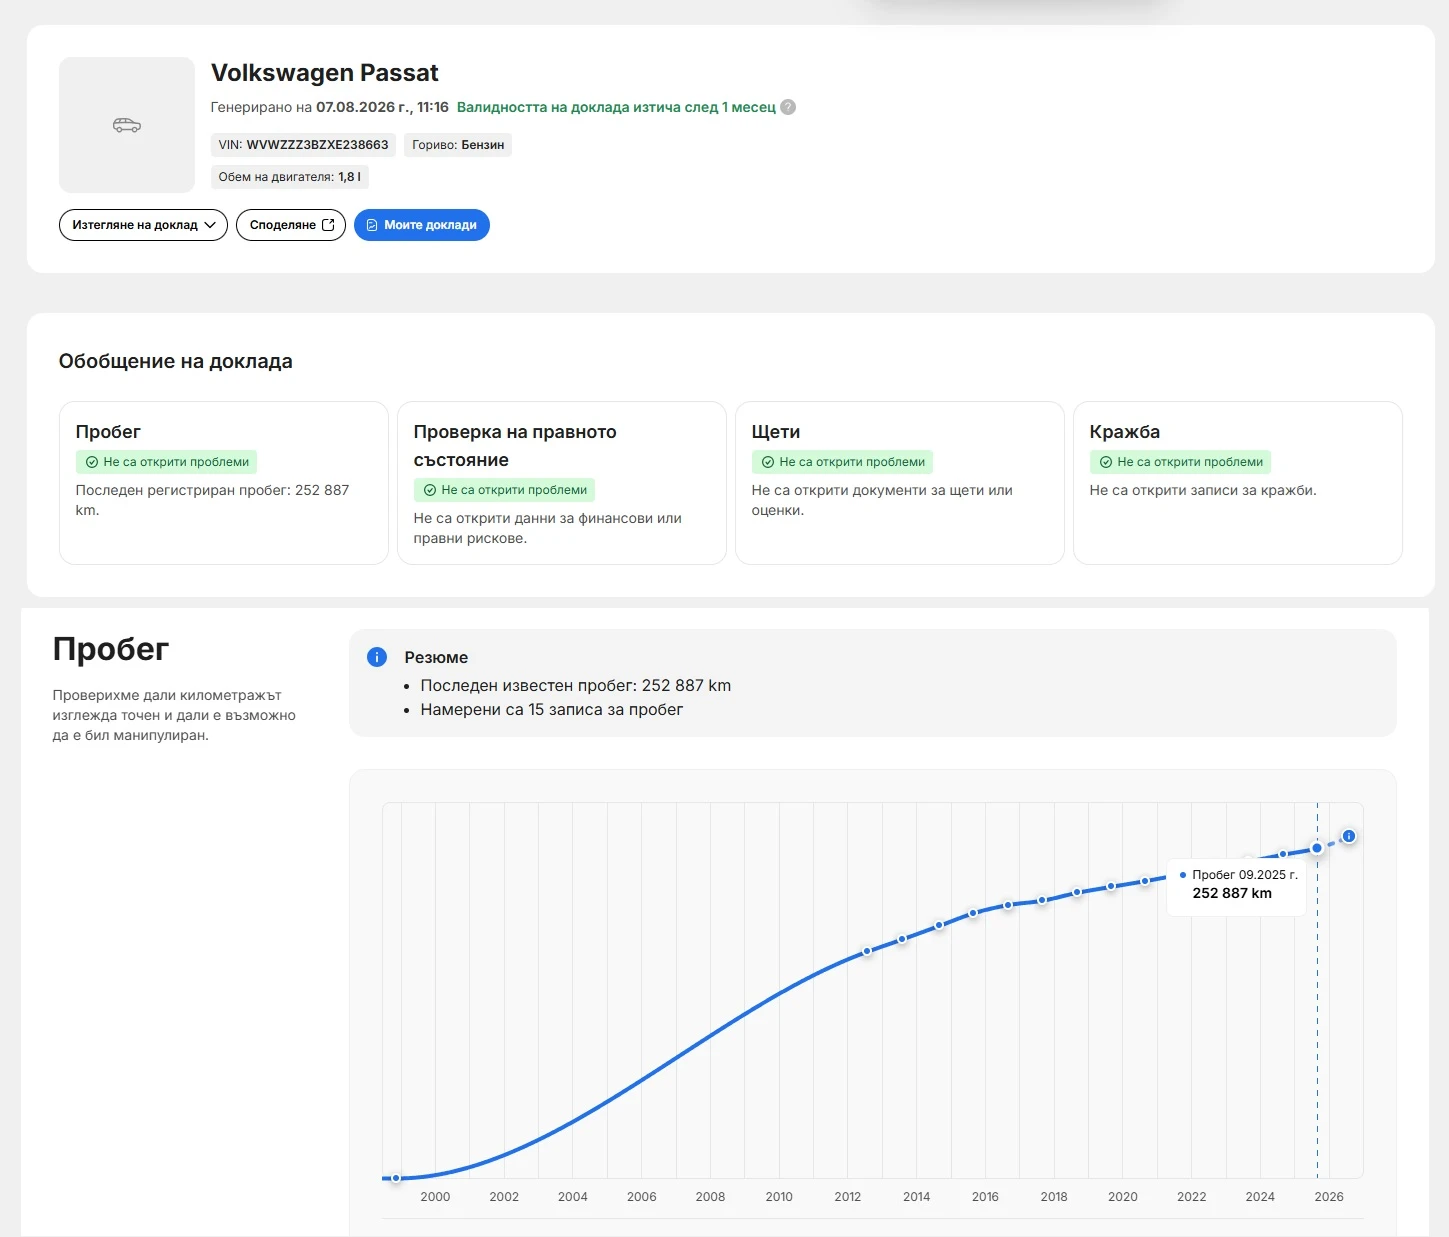Click the generation date 07.08.2026 г., 11:16
Screen dimensions: 1449x1237
(x=382, y=107)
